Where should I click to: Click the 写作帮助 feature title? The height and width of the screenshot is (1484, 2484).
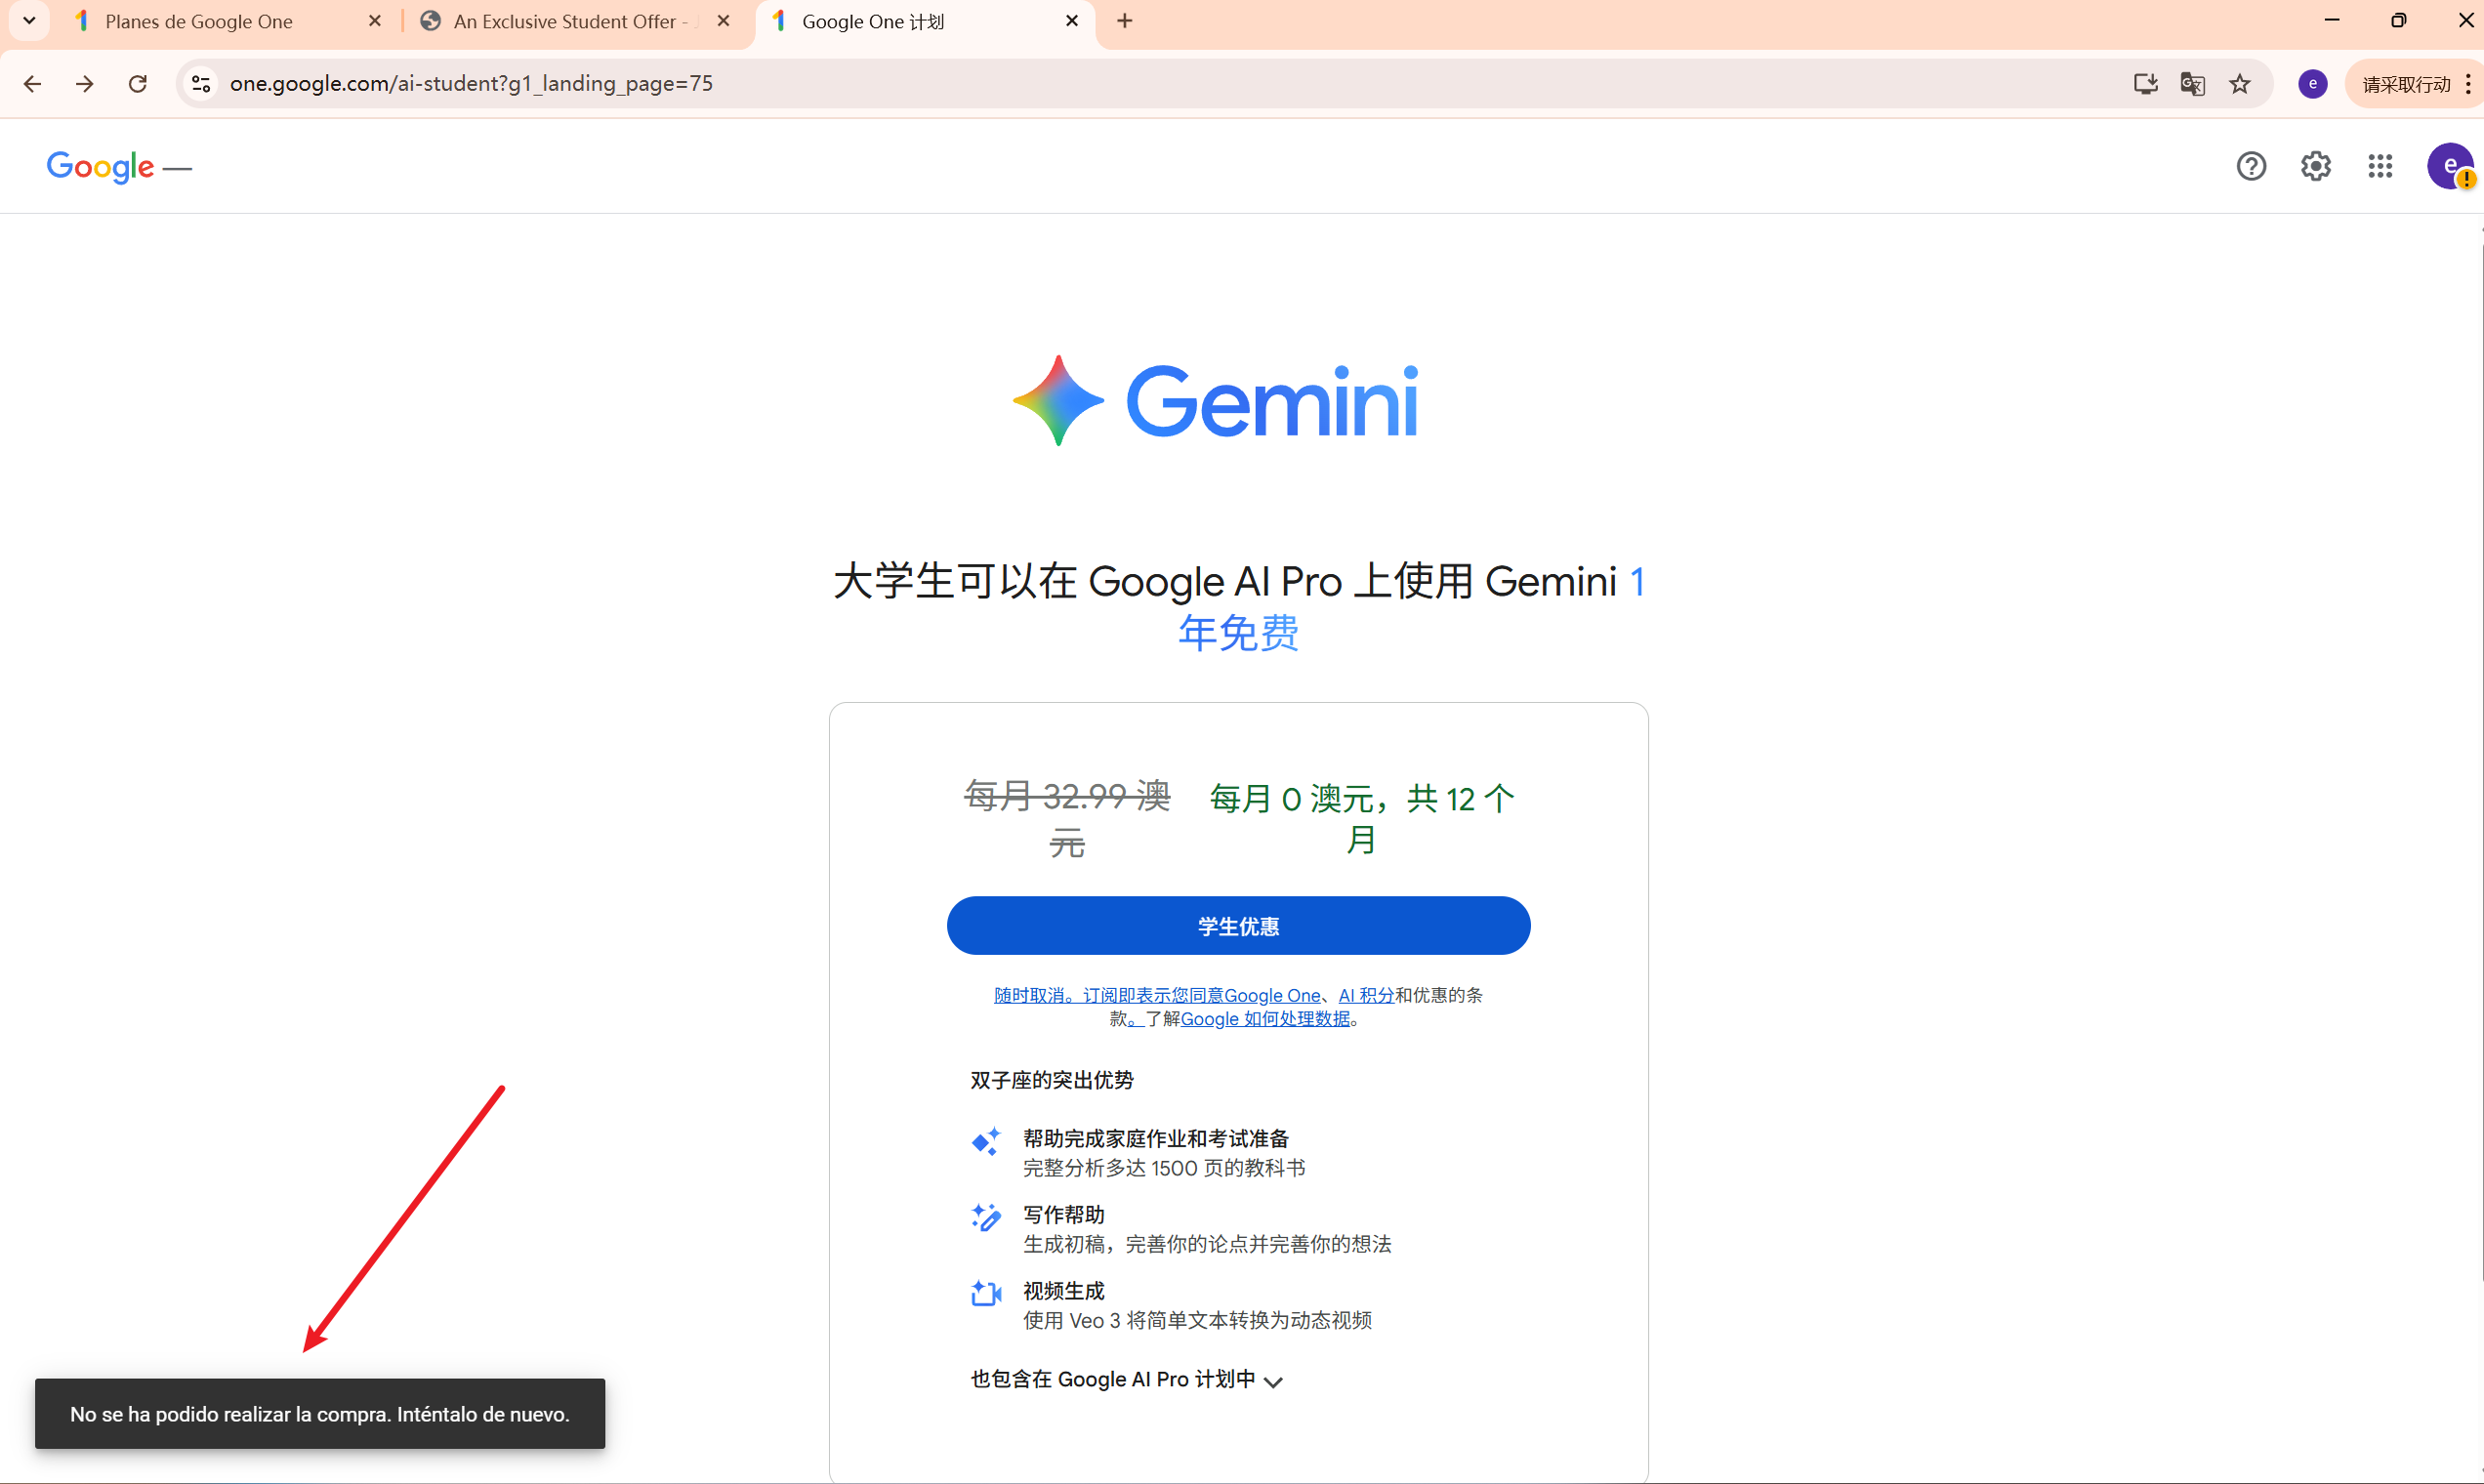1064,1215
